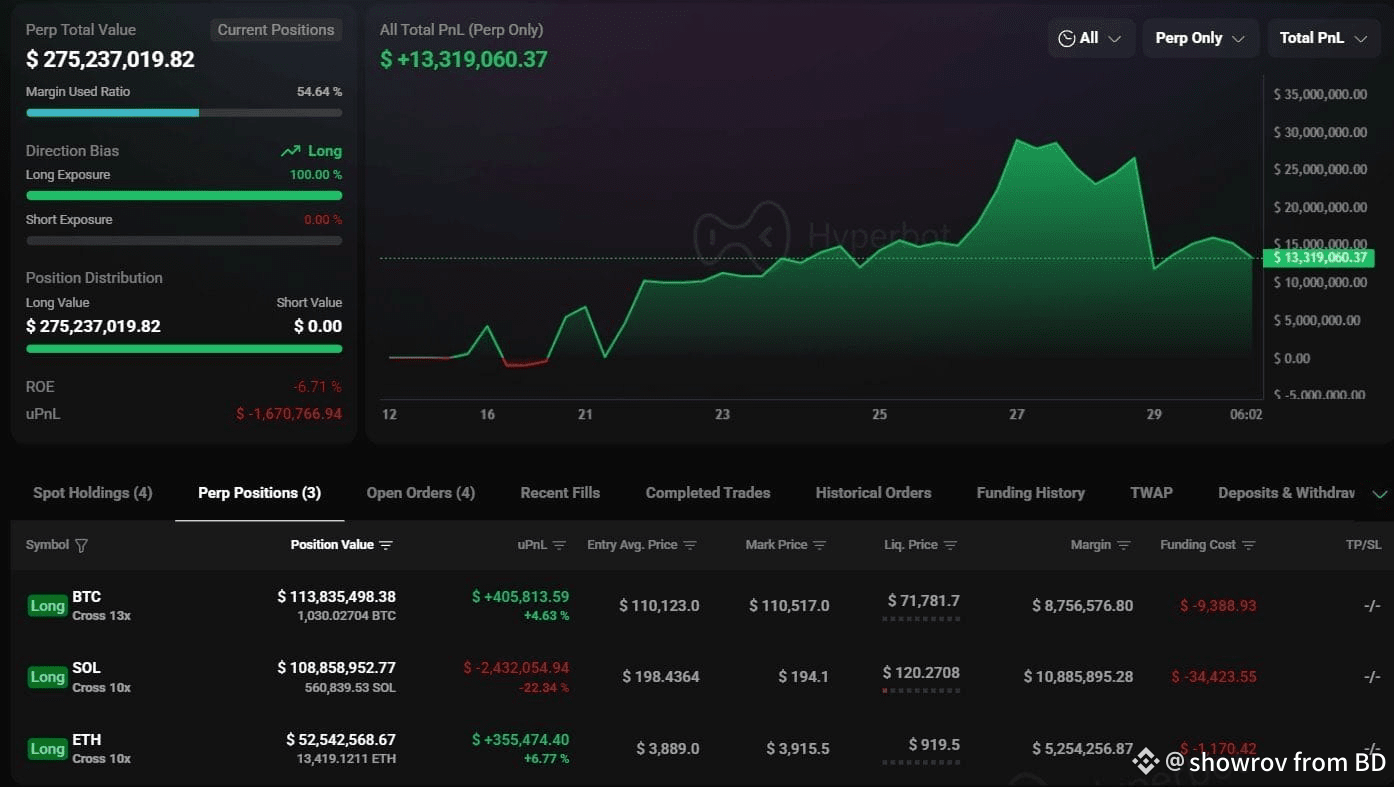
Task: Click BTC position value $113,835,498.38
Action: (336, 597)
